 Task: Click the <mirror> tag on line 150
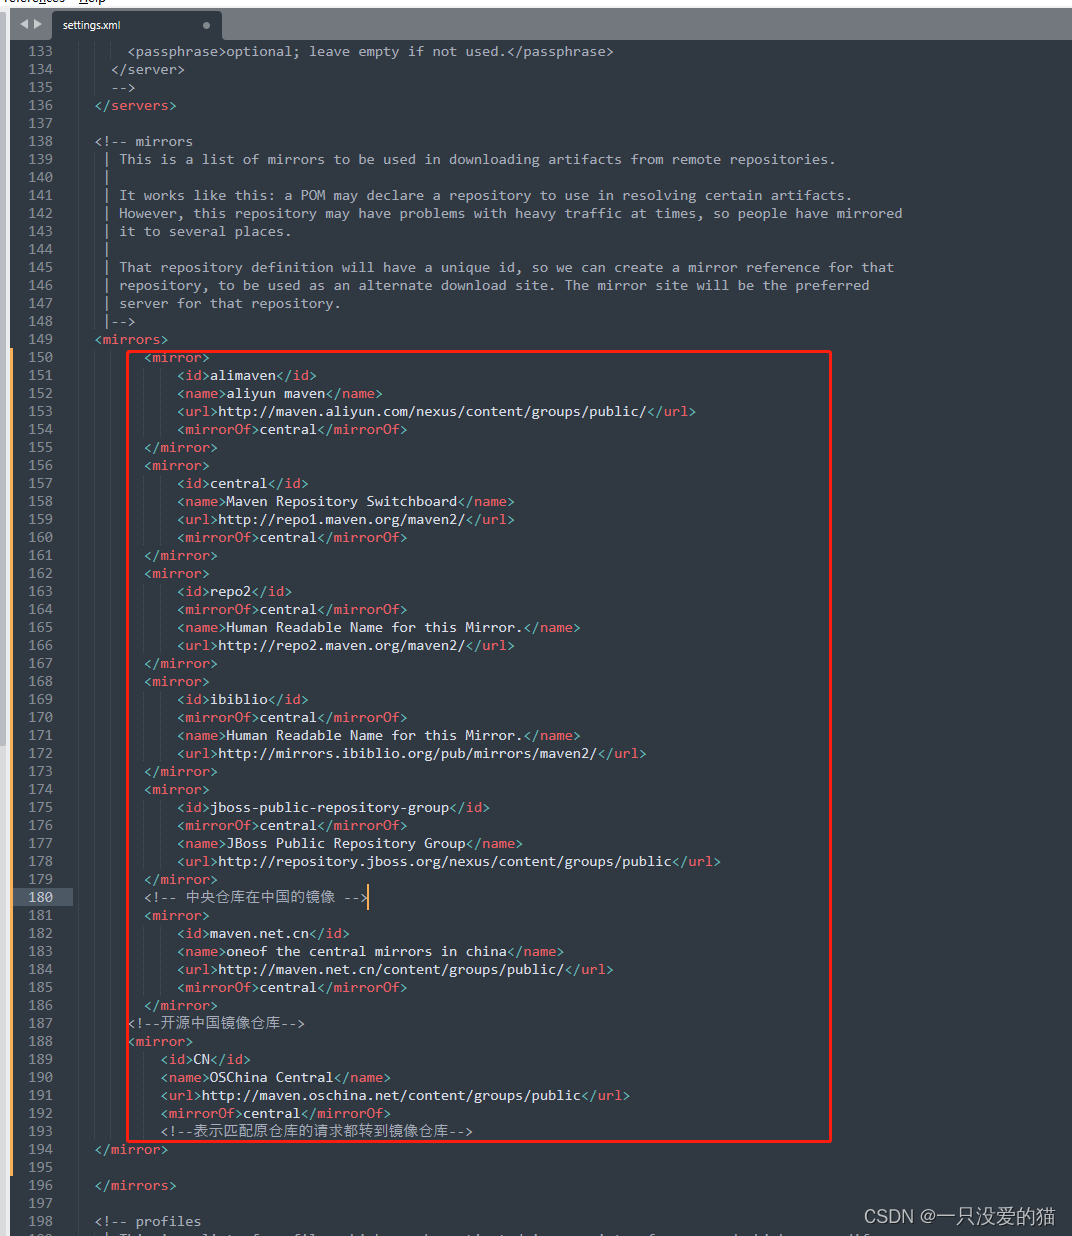(x=177, y=357)
